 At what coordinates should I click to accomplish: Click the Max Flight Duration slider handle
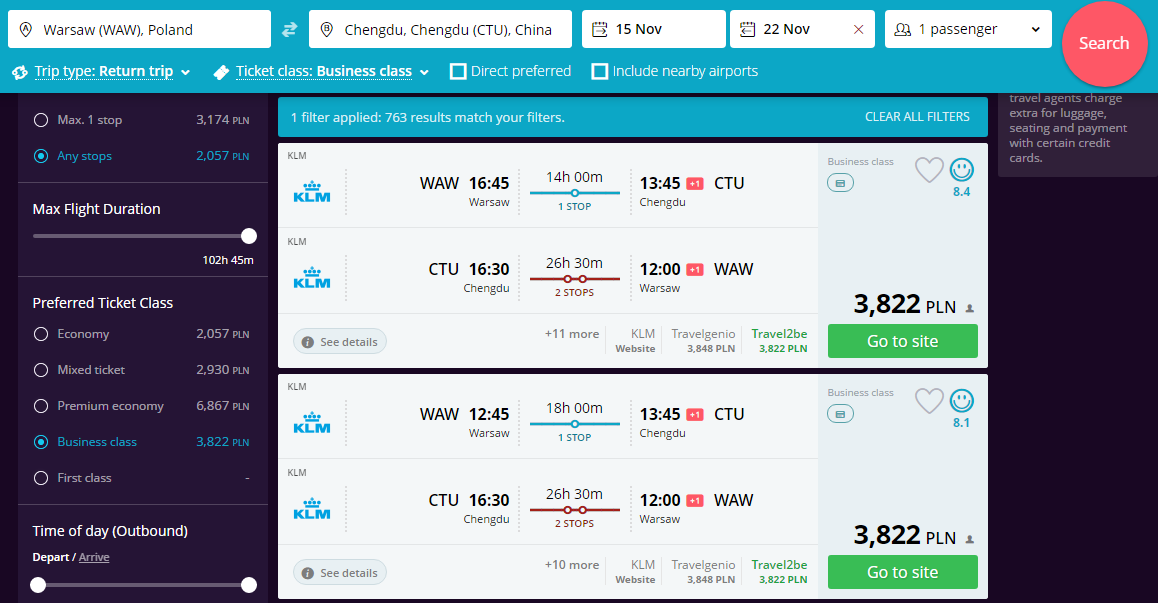click(x=249, y=236)
